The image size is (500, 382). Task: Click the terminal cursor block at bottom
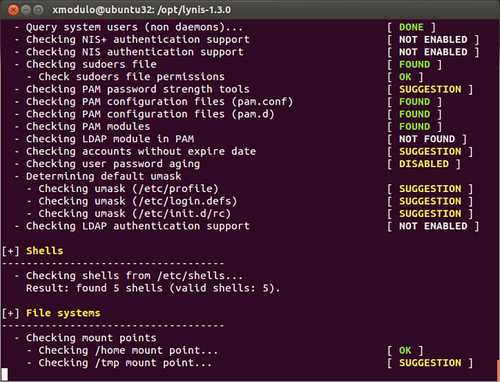[x=5, y=374]
